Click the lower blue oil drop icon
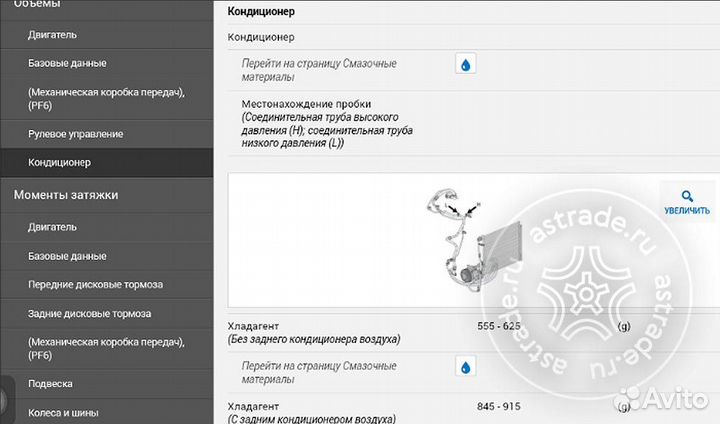The width and height of the screenshot is (720, 424). [466, 367]
